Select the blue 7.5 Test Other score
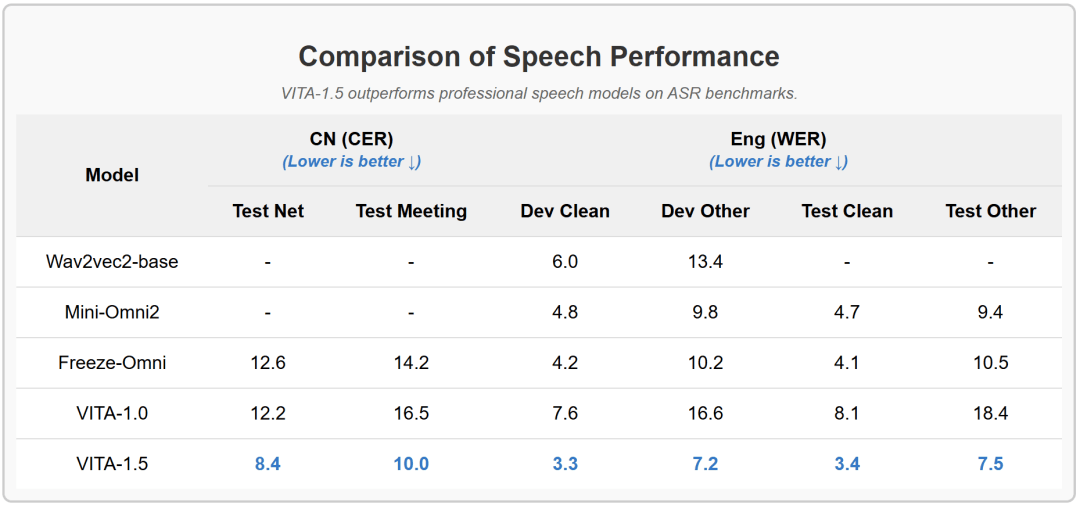The width and height of the screenshot is (1080, 505). click(990, 464)
